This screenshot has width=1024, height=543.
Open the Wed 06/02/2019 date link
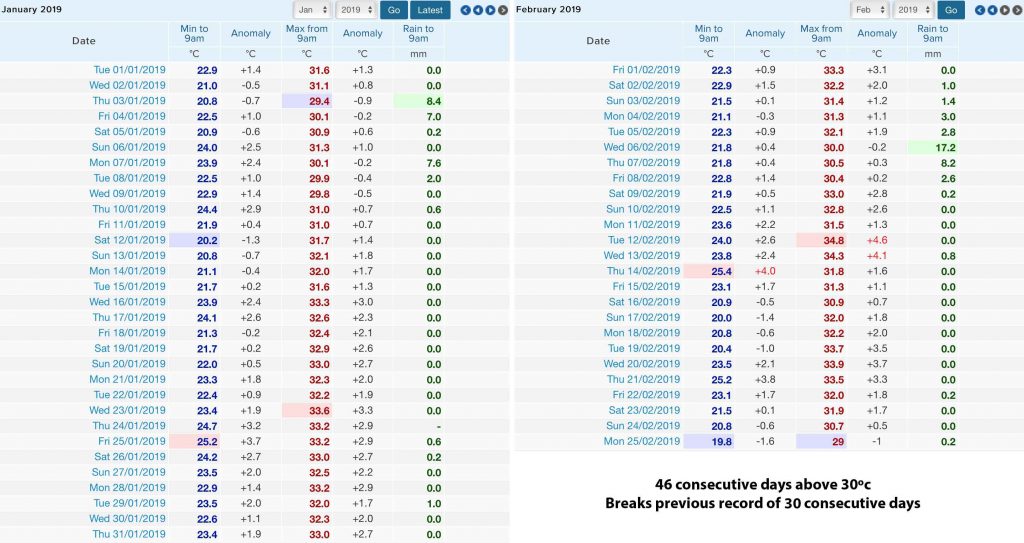click(641, 147)
